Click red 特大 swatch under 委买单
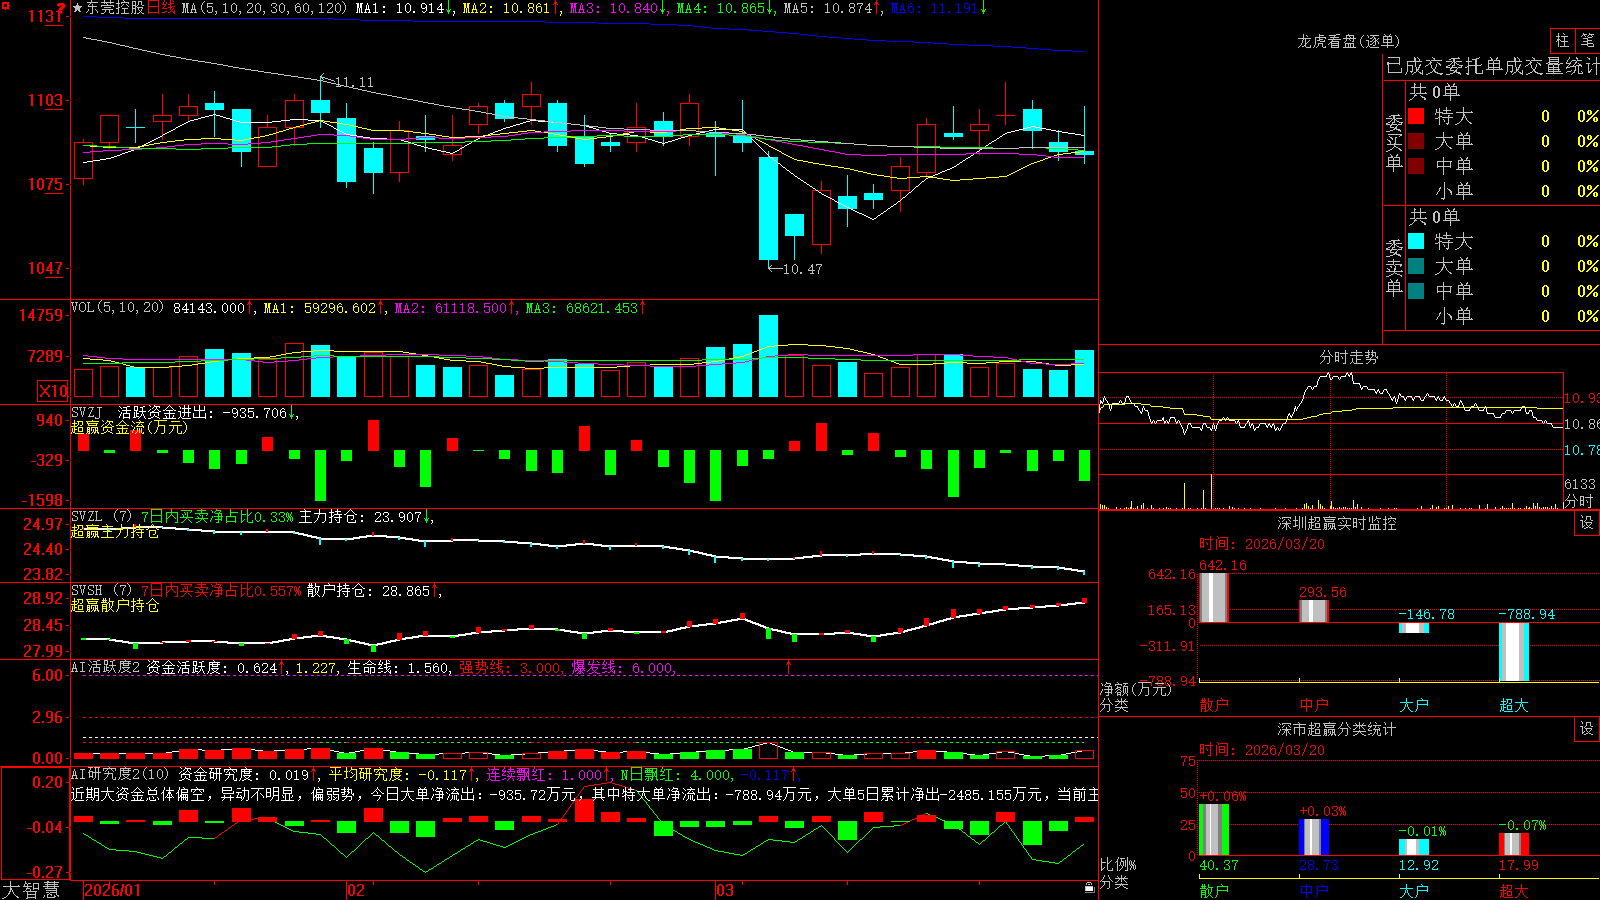 tap(1416, 116)
